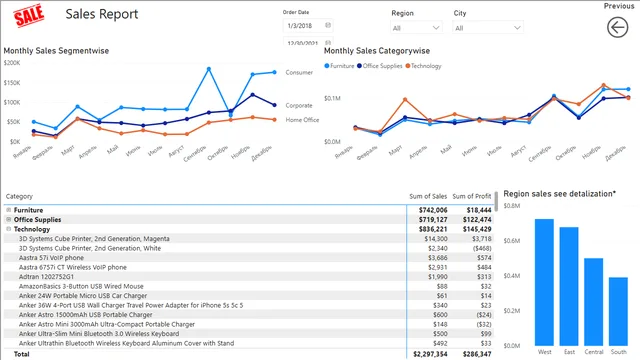This screenshot has height=360, width=640.
Task: Click Technology profit value $145,429
Action: [477, 229]
